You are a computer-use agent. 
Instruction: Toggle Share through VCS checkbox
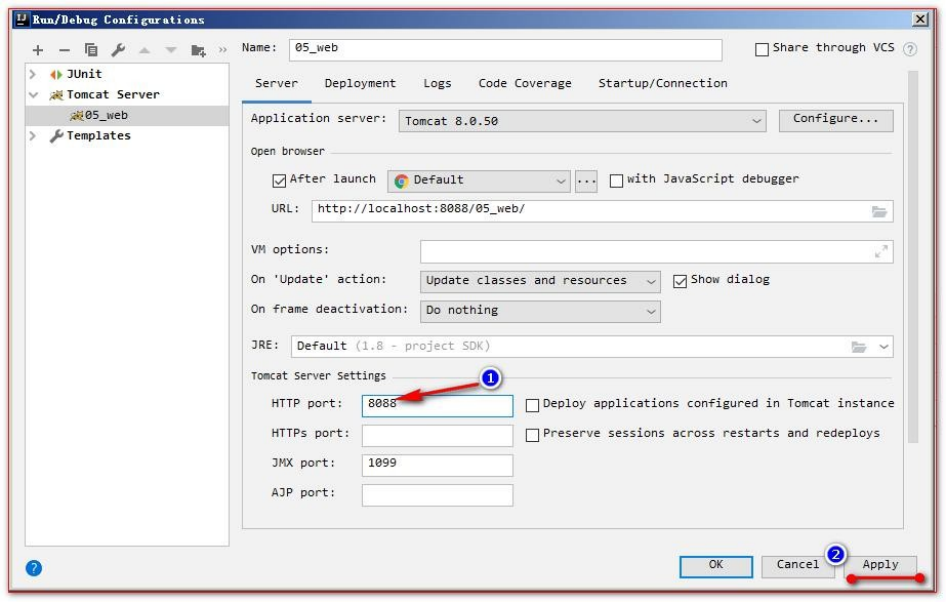coord(762,49)
